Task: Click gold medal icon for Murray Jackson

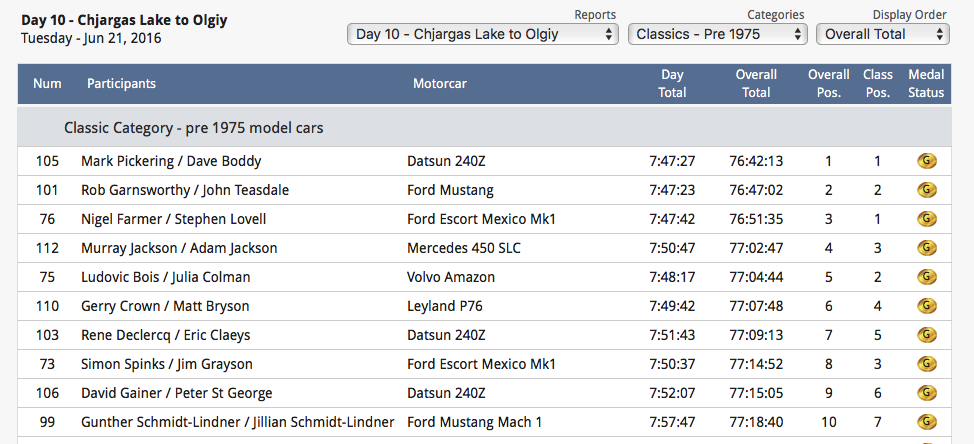Action: pyautogui.click(x=926, y=248)
